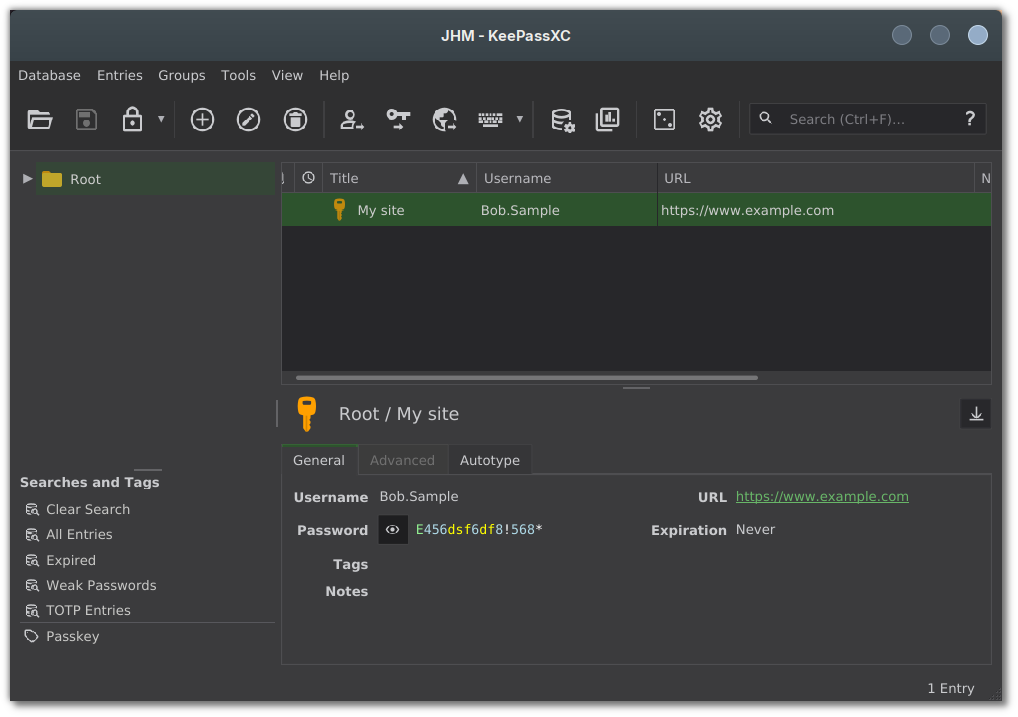Screen dimensions: 1018x717
Task: Add a new entry with plus icon
Action: pos(202,120)
